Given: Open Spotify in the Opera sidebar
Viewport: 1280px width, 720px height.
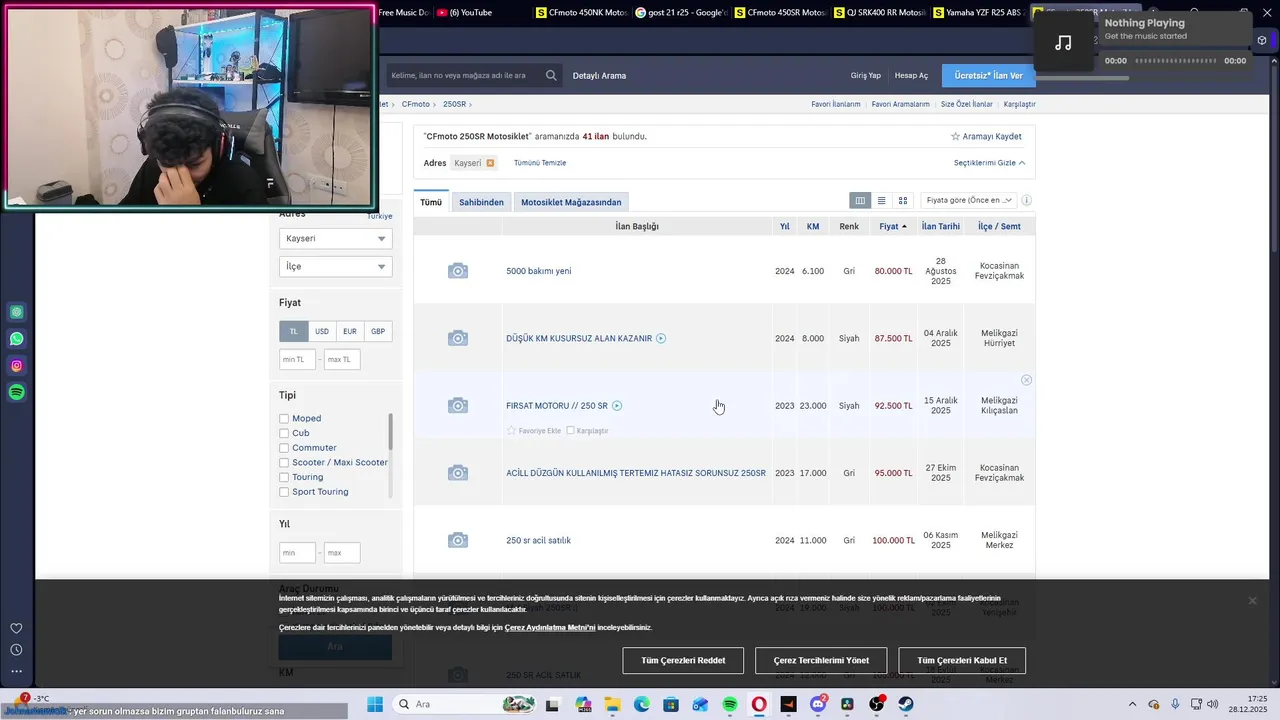Looking at the screenshot, I should click(17, 393).
